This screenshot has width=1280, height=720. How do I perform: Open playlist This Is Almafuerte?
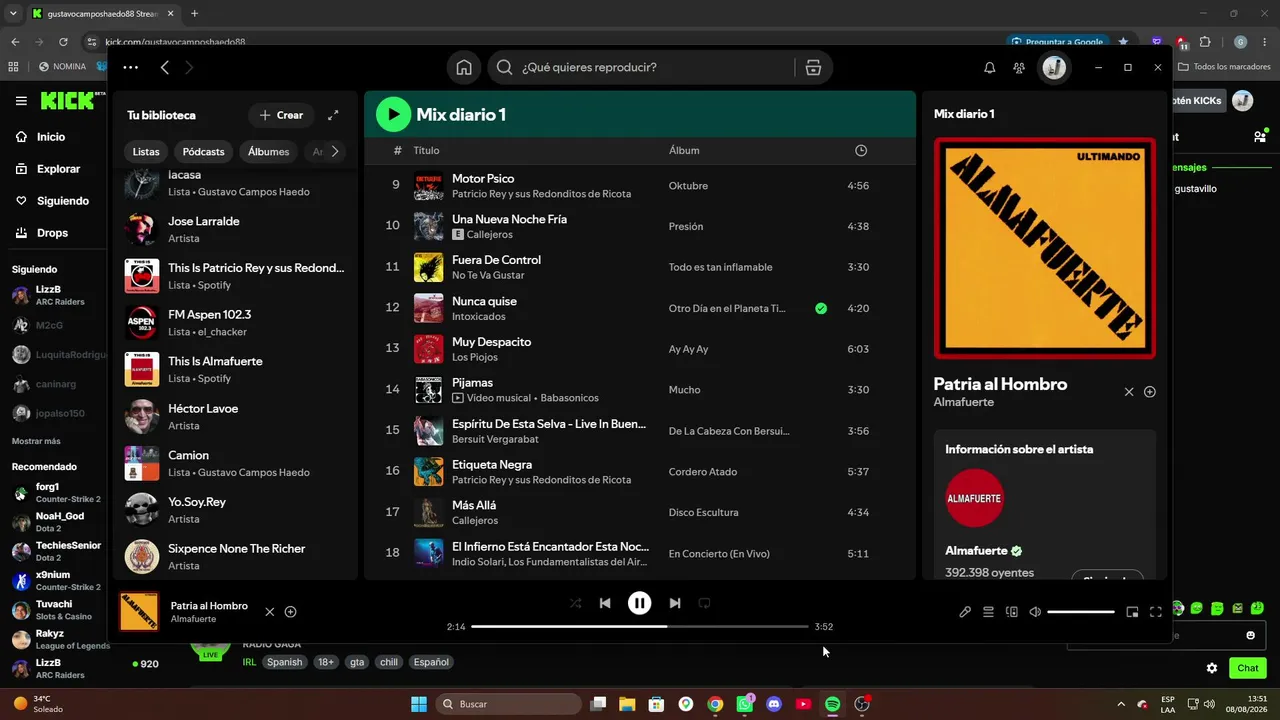235,369
